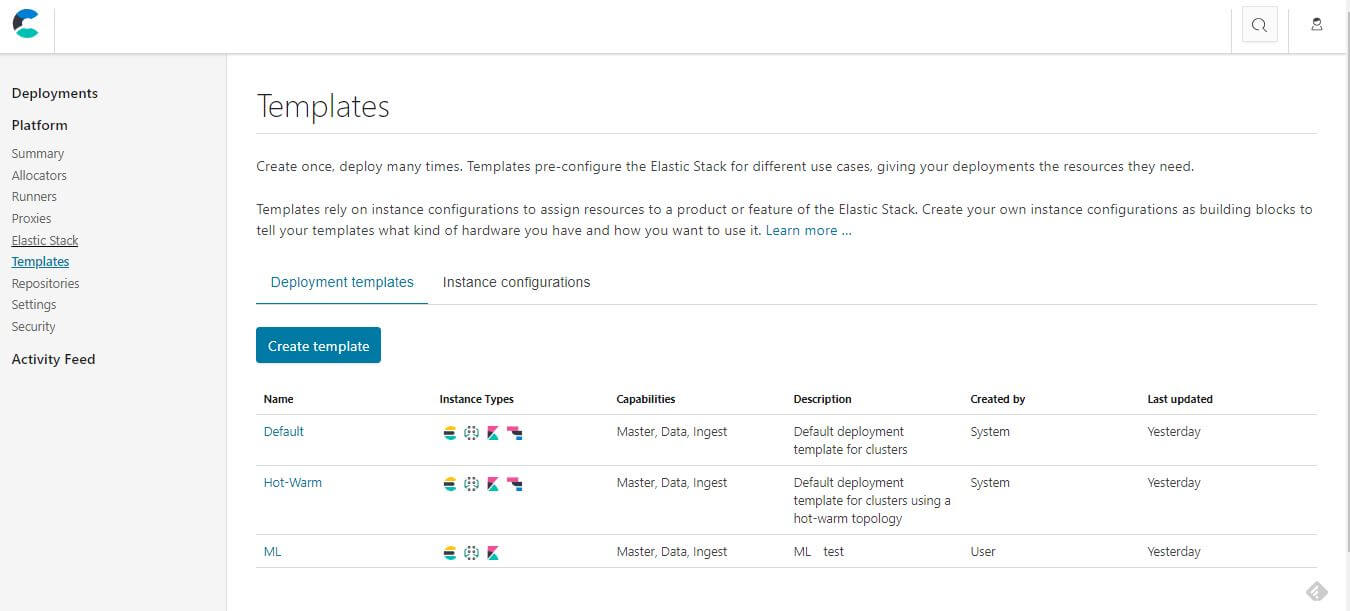Click Kibana icon in ML row

(493, 553)
